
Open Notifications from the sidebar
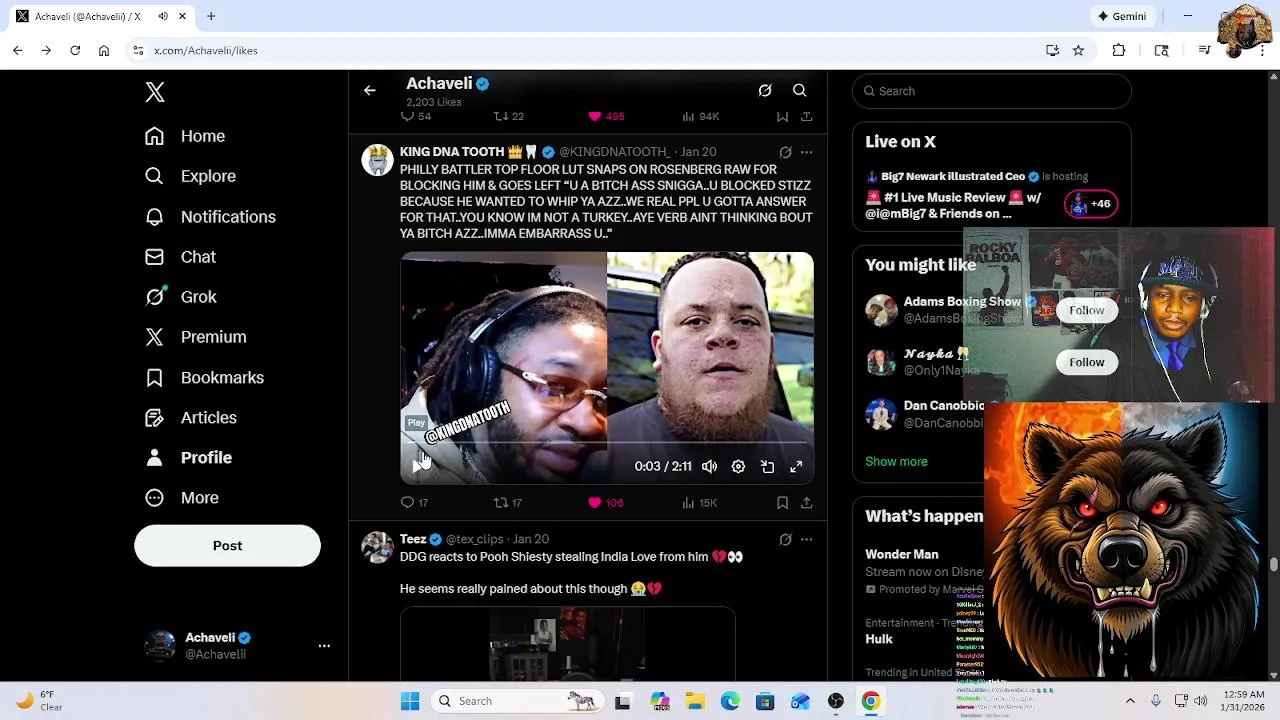(x=210, y=217)
